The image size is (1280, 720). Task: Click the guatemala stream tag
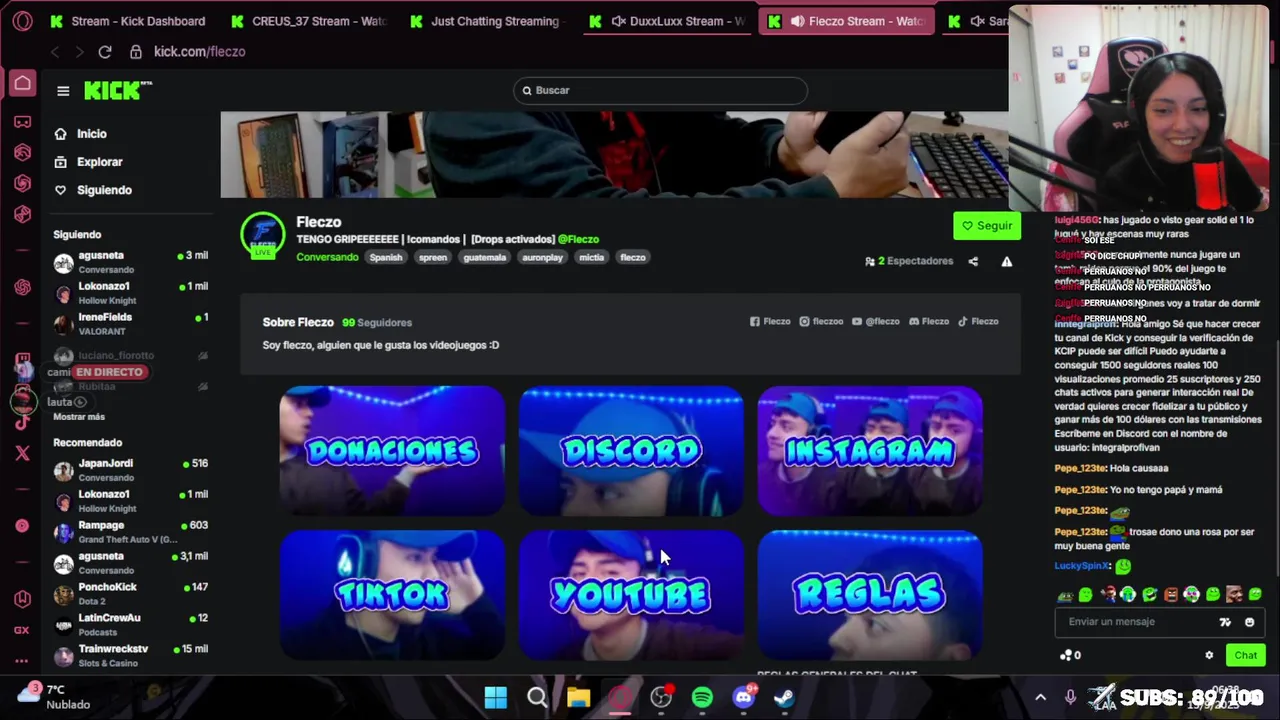(484, 258)
